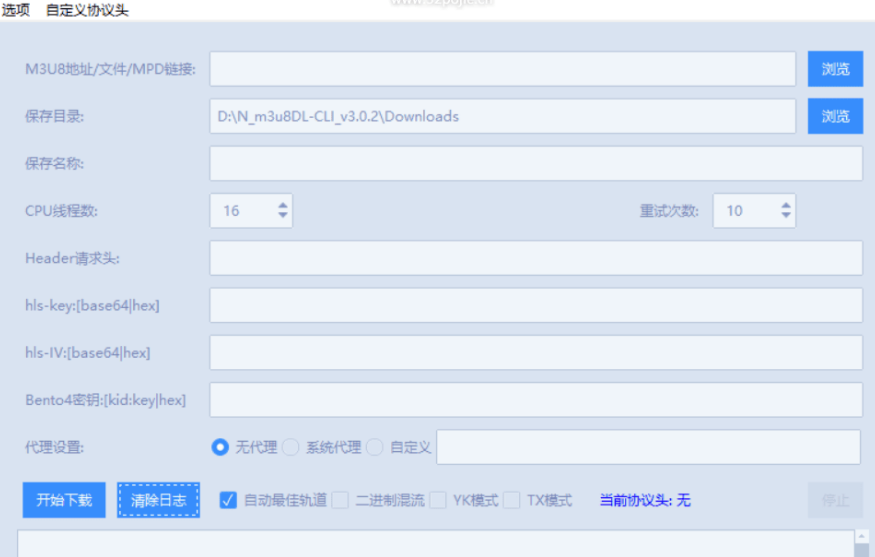Screen dimensions: 875x557
Task: Decrease 重试次数 with down arrow
Action: click(786, 216)
